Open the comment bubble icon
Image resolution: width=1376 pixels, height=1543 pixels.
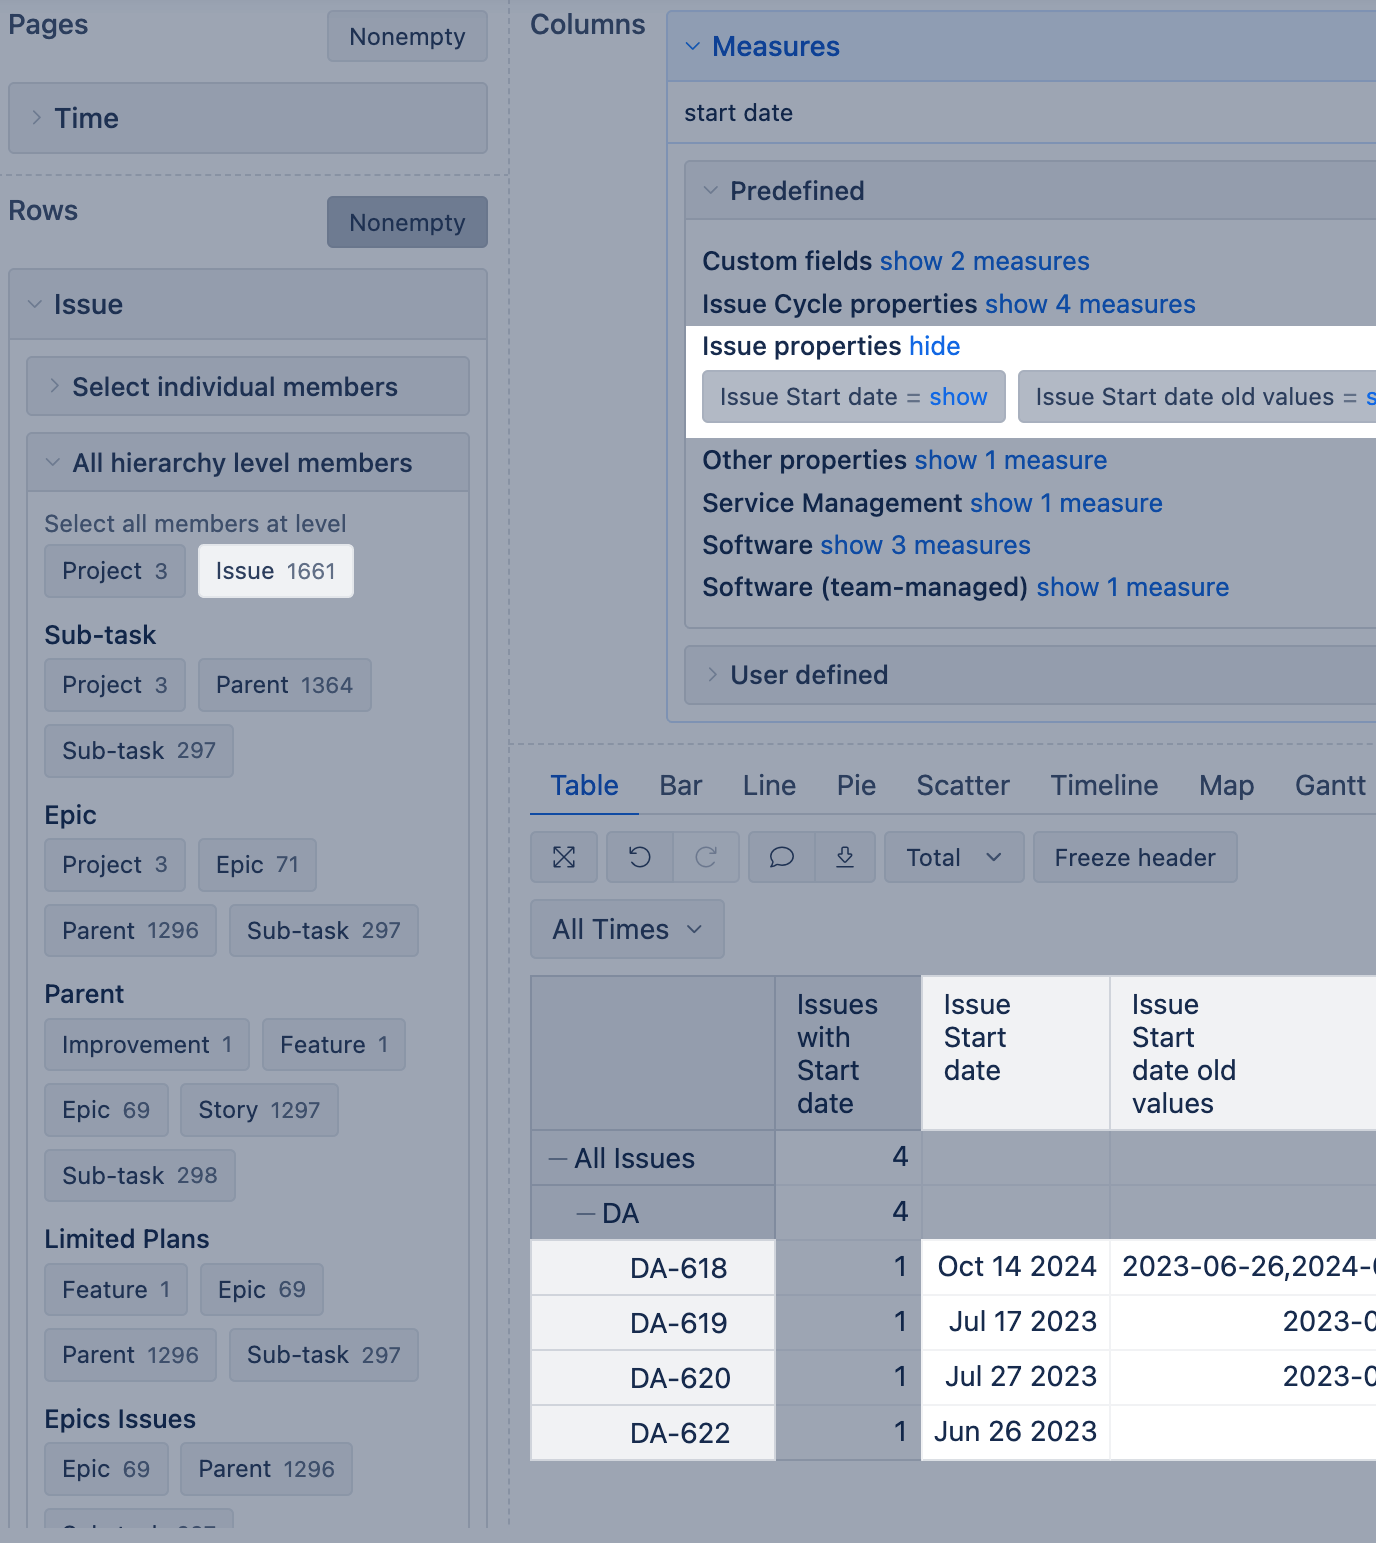click(782, 857)
